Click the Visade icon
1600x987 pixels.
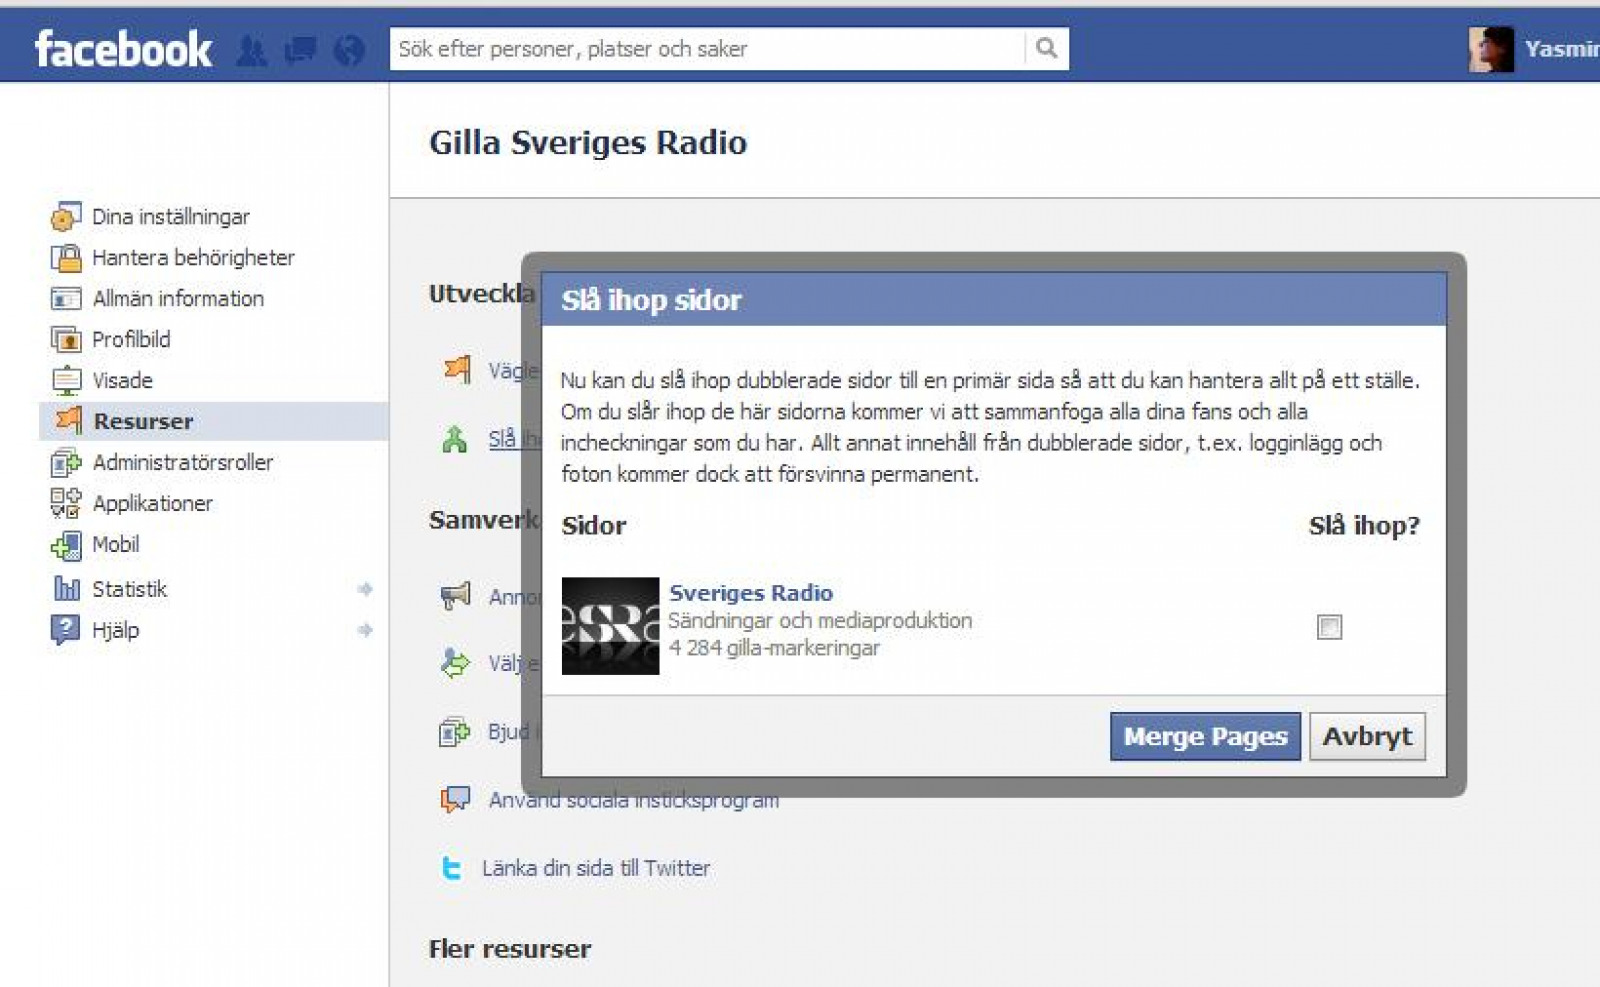[x=66, y=381]
